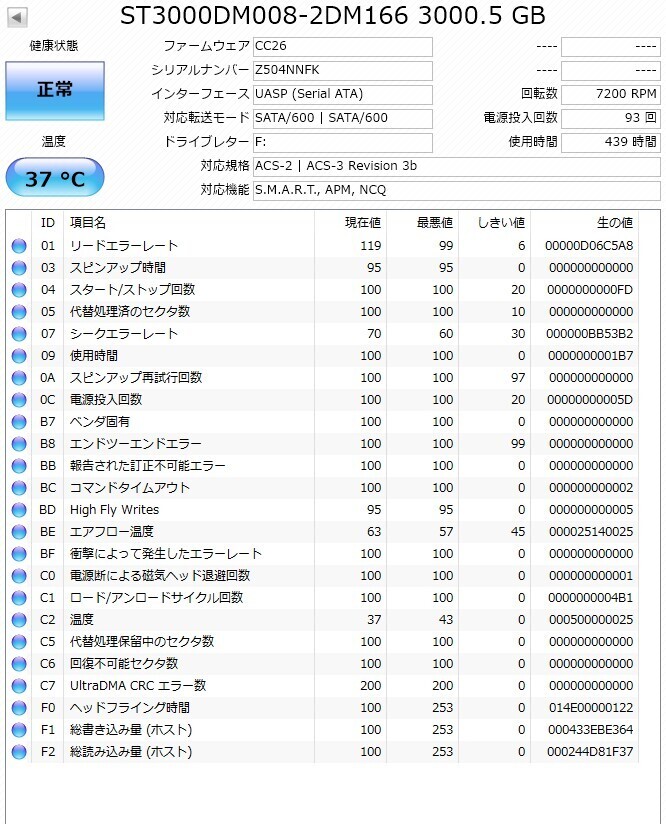Click status icon for High Fly Writes row
Screen dimensions: 666x824
tap(19, 510)
